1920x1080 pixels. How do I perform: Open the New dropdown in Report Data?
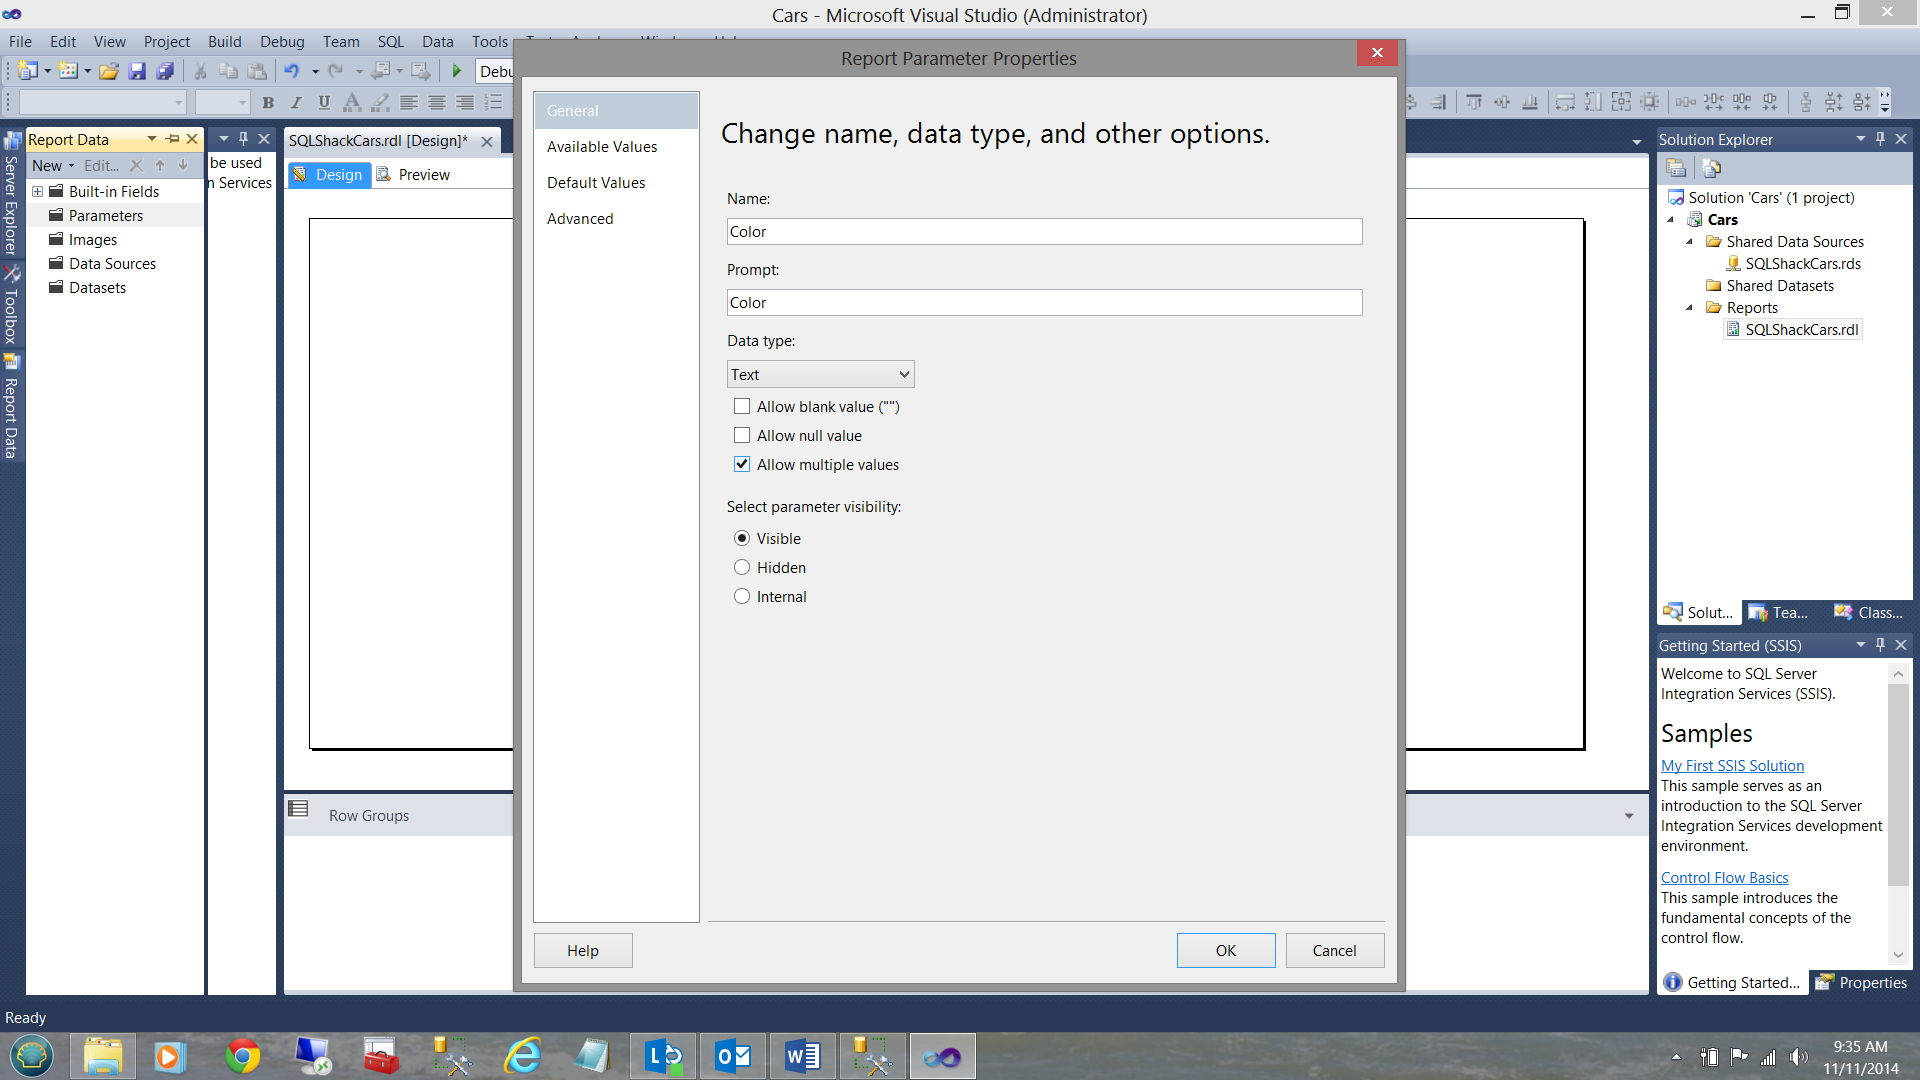(x=53, y=166)
